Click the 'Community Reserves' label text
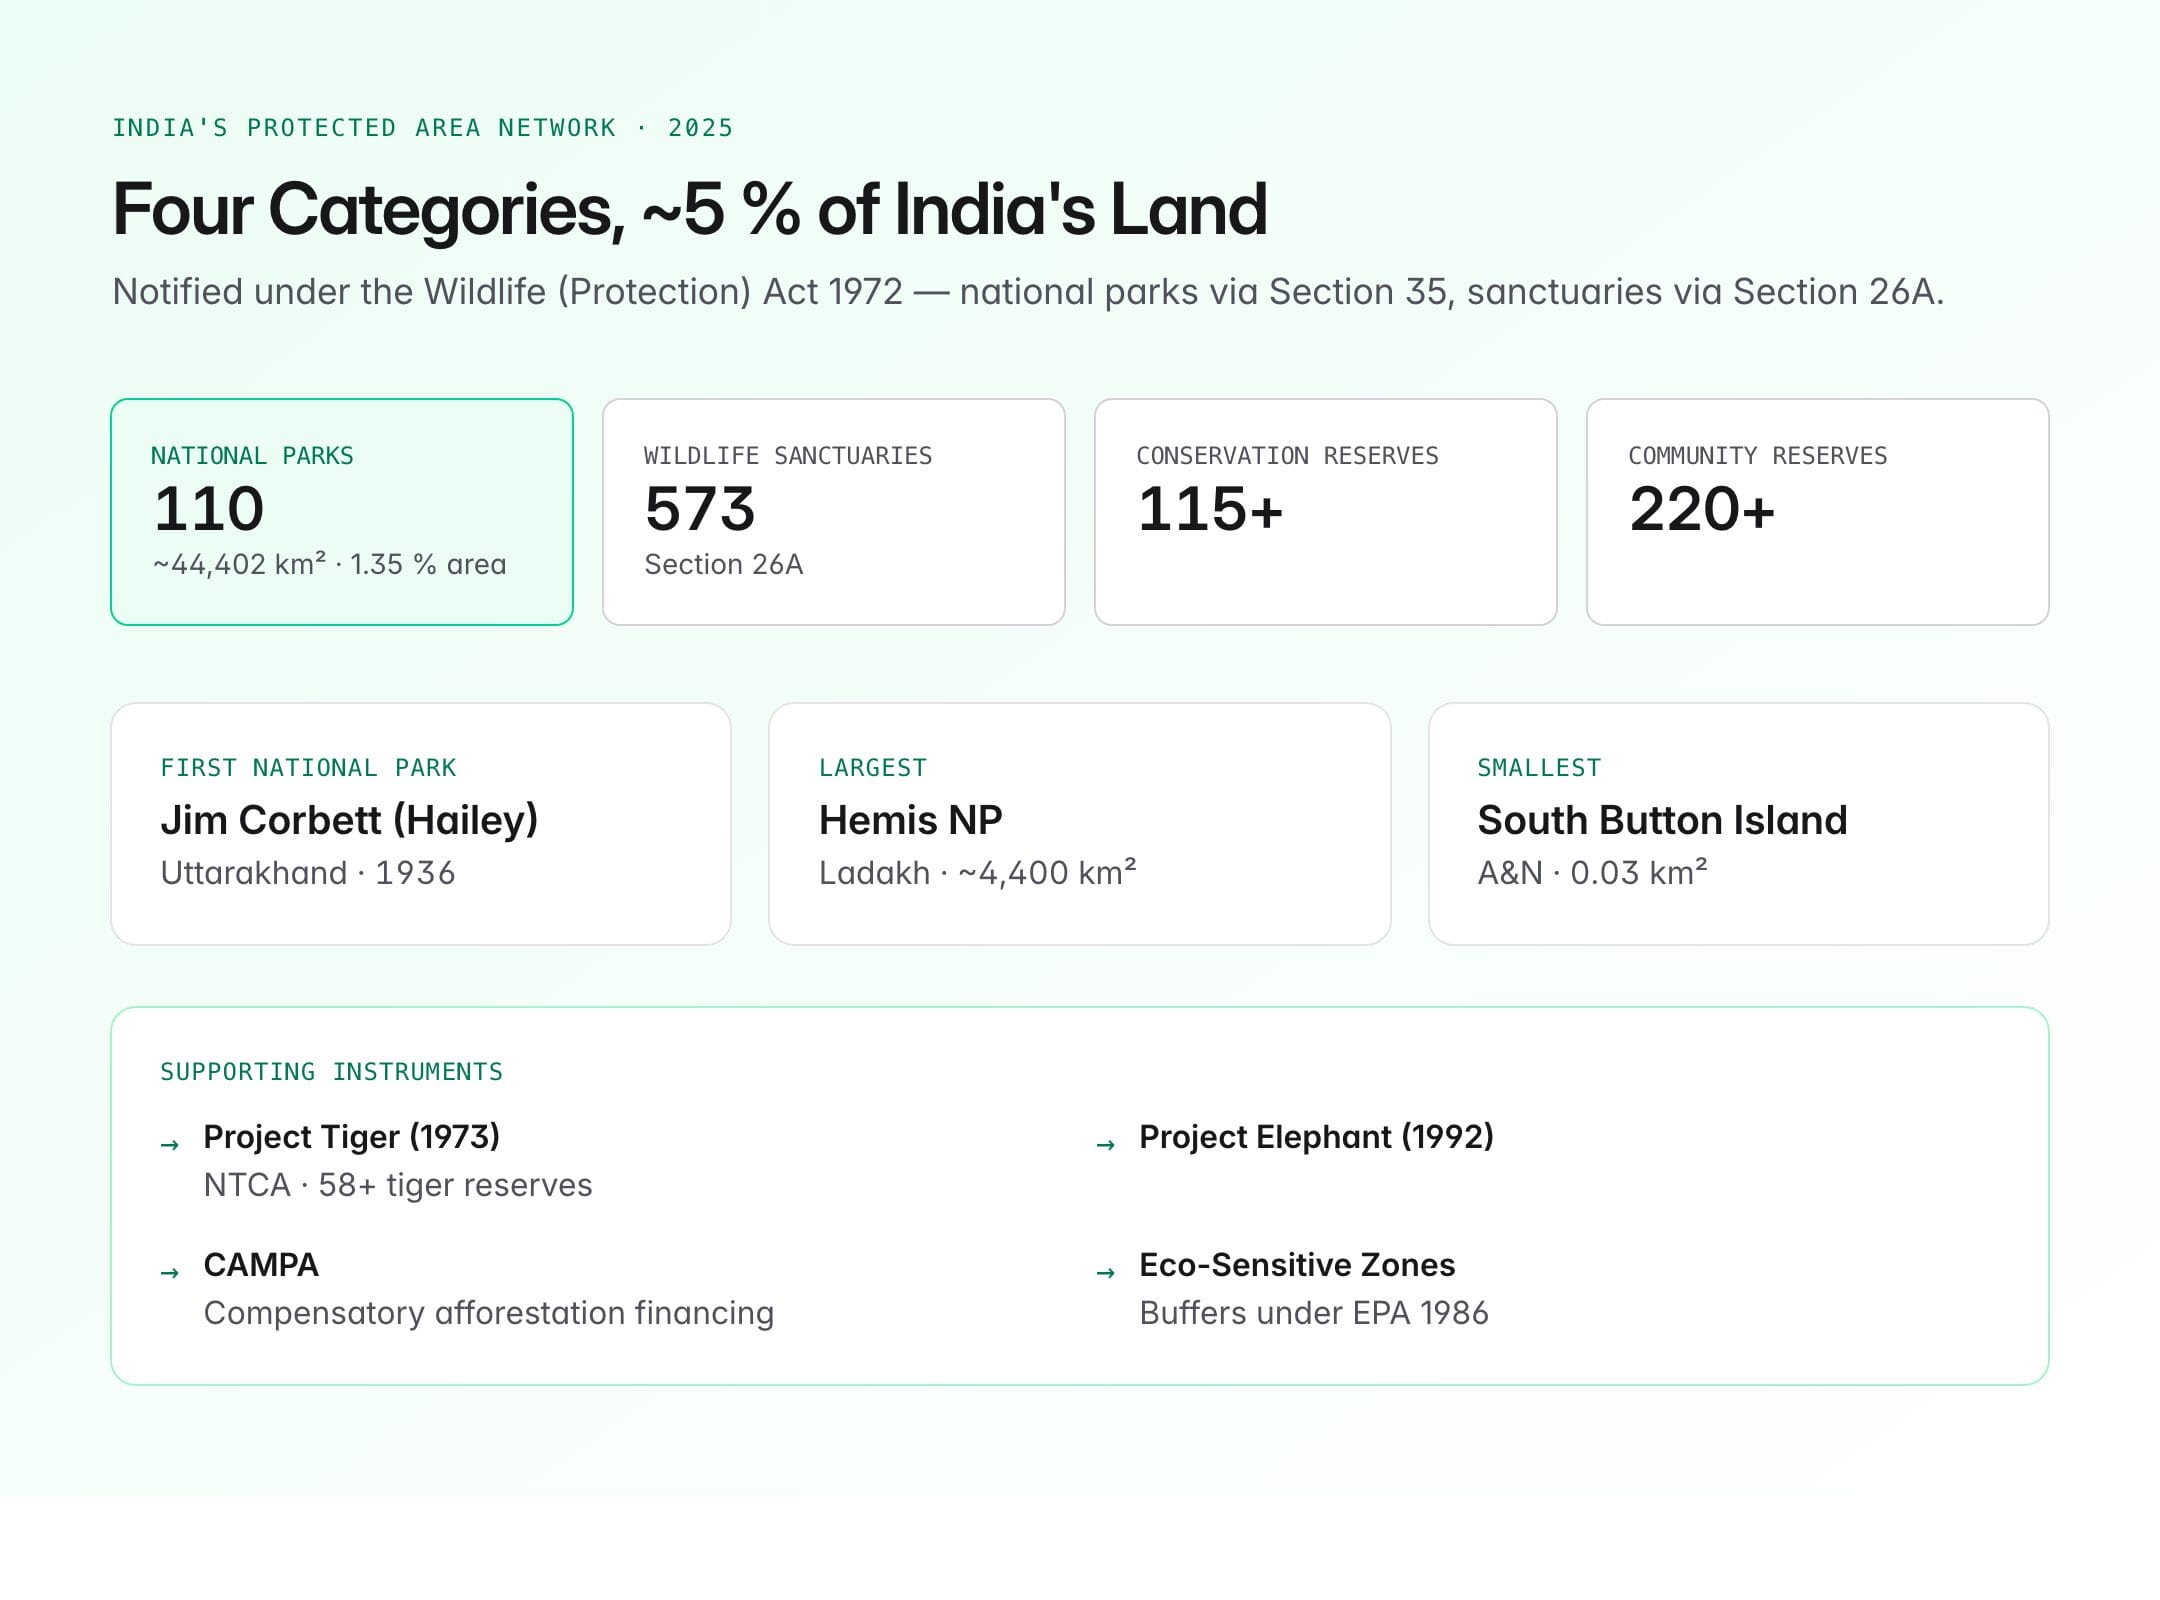 coord(1758,456)
